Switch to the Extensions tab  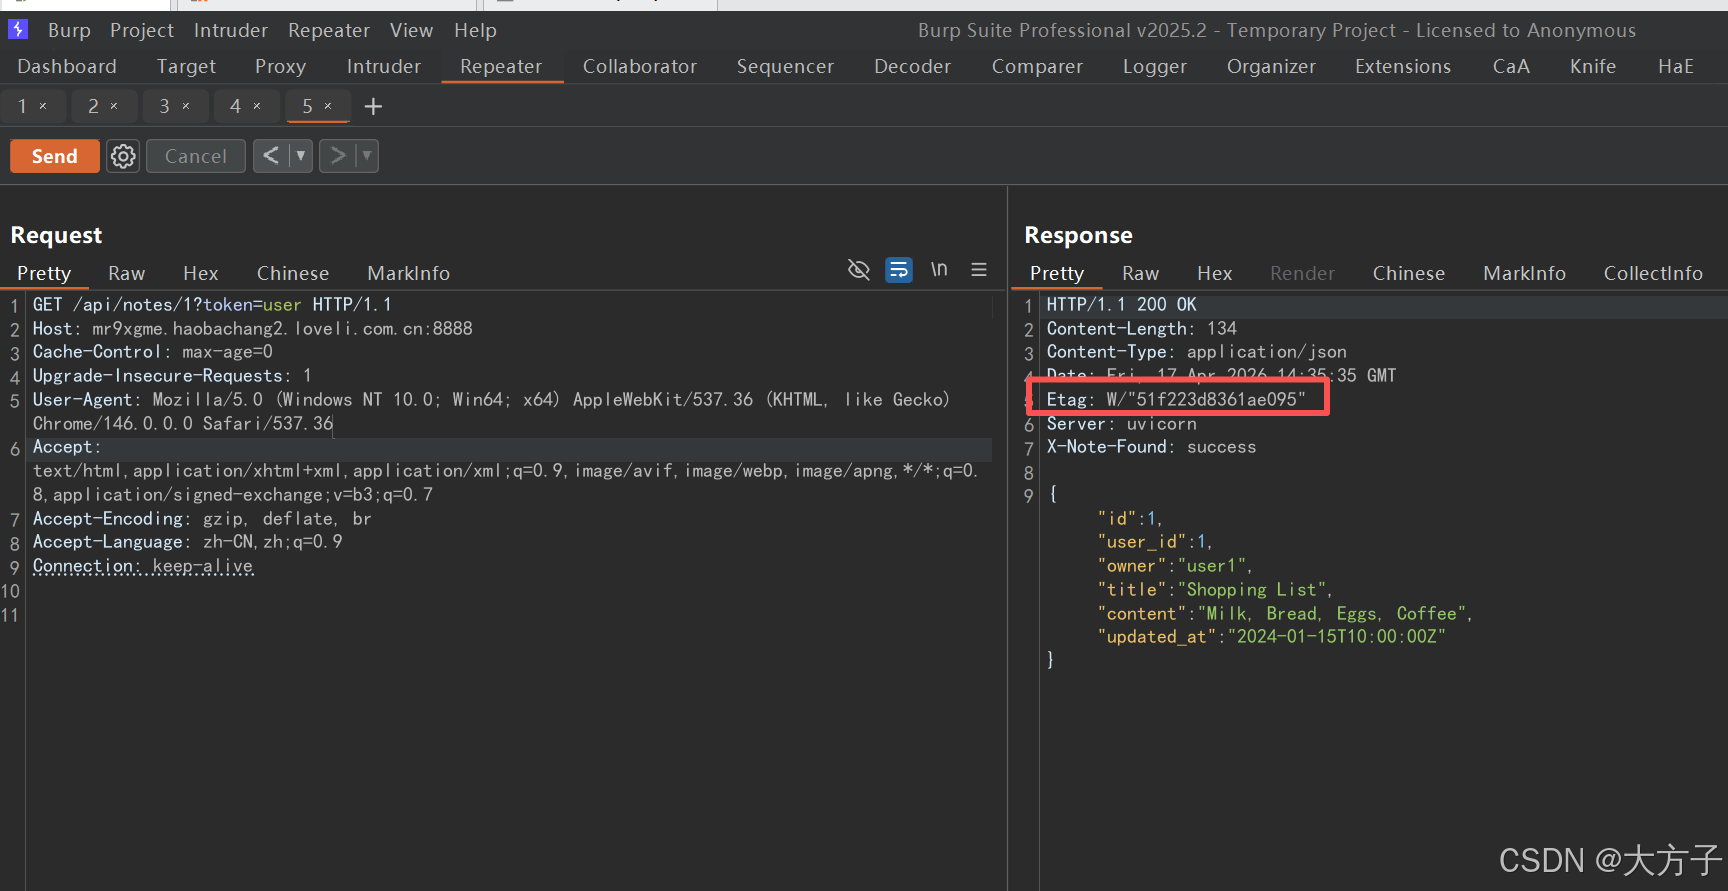1403,66
